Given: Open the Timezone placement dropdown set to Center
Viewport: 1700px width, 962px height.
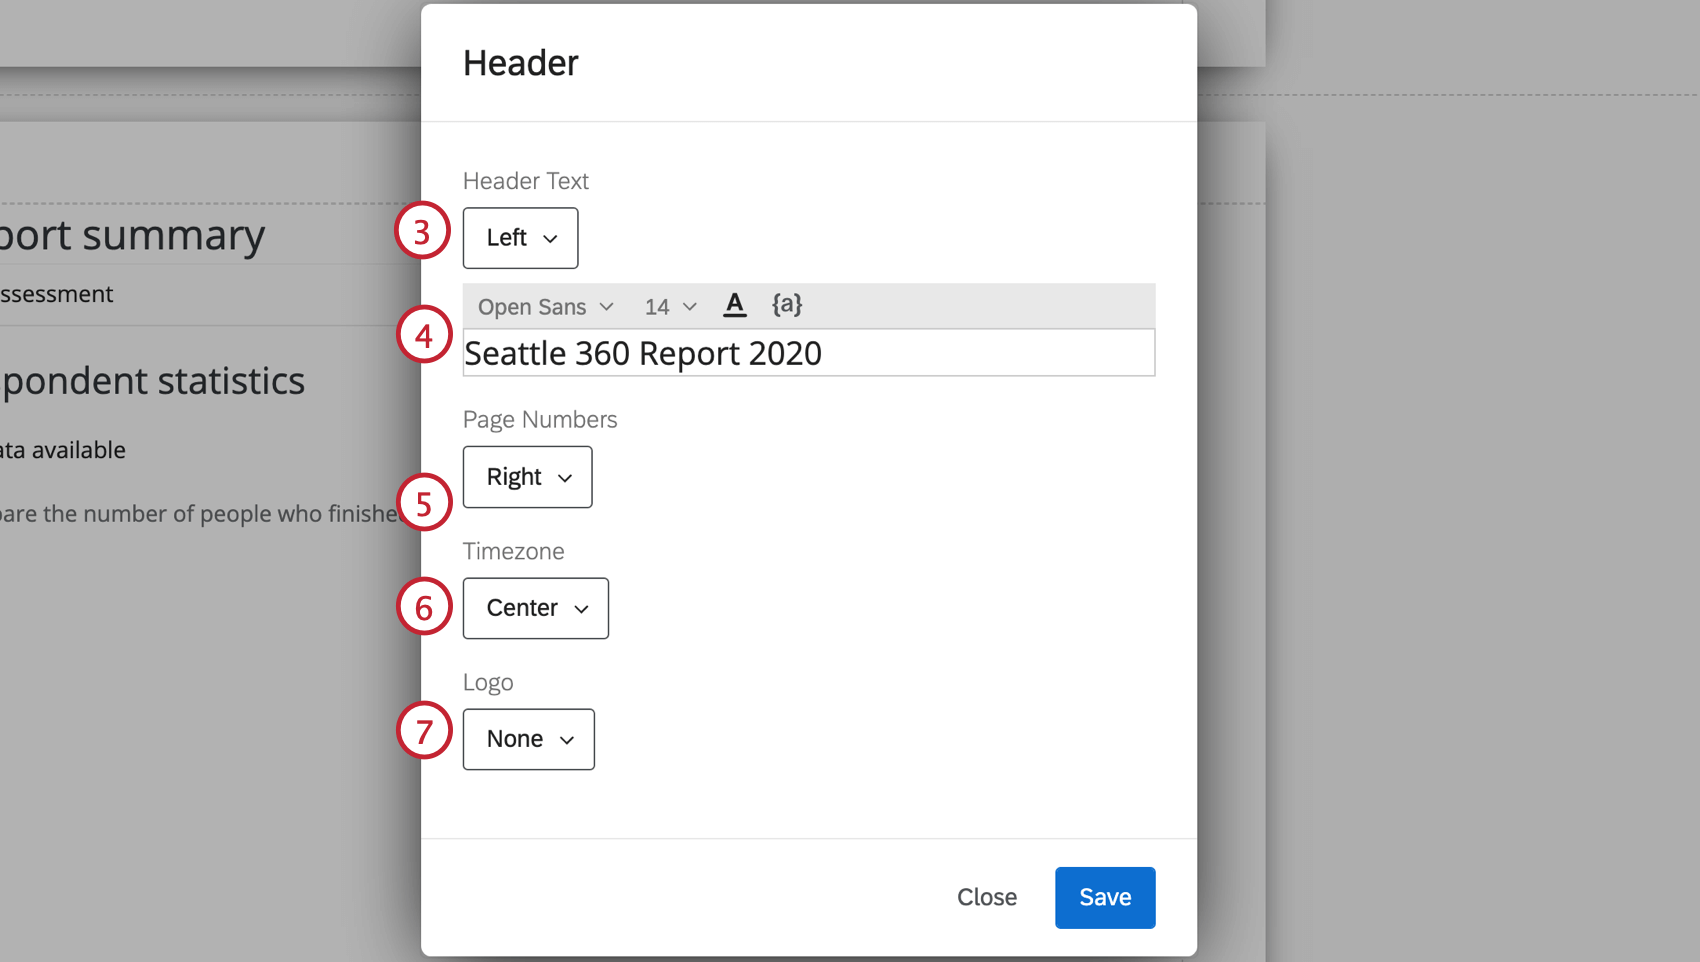Looking at the screenshot, I should click(x=535, y=608).
